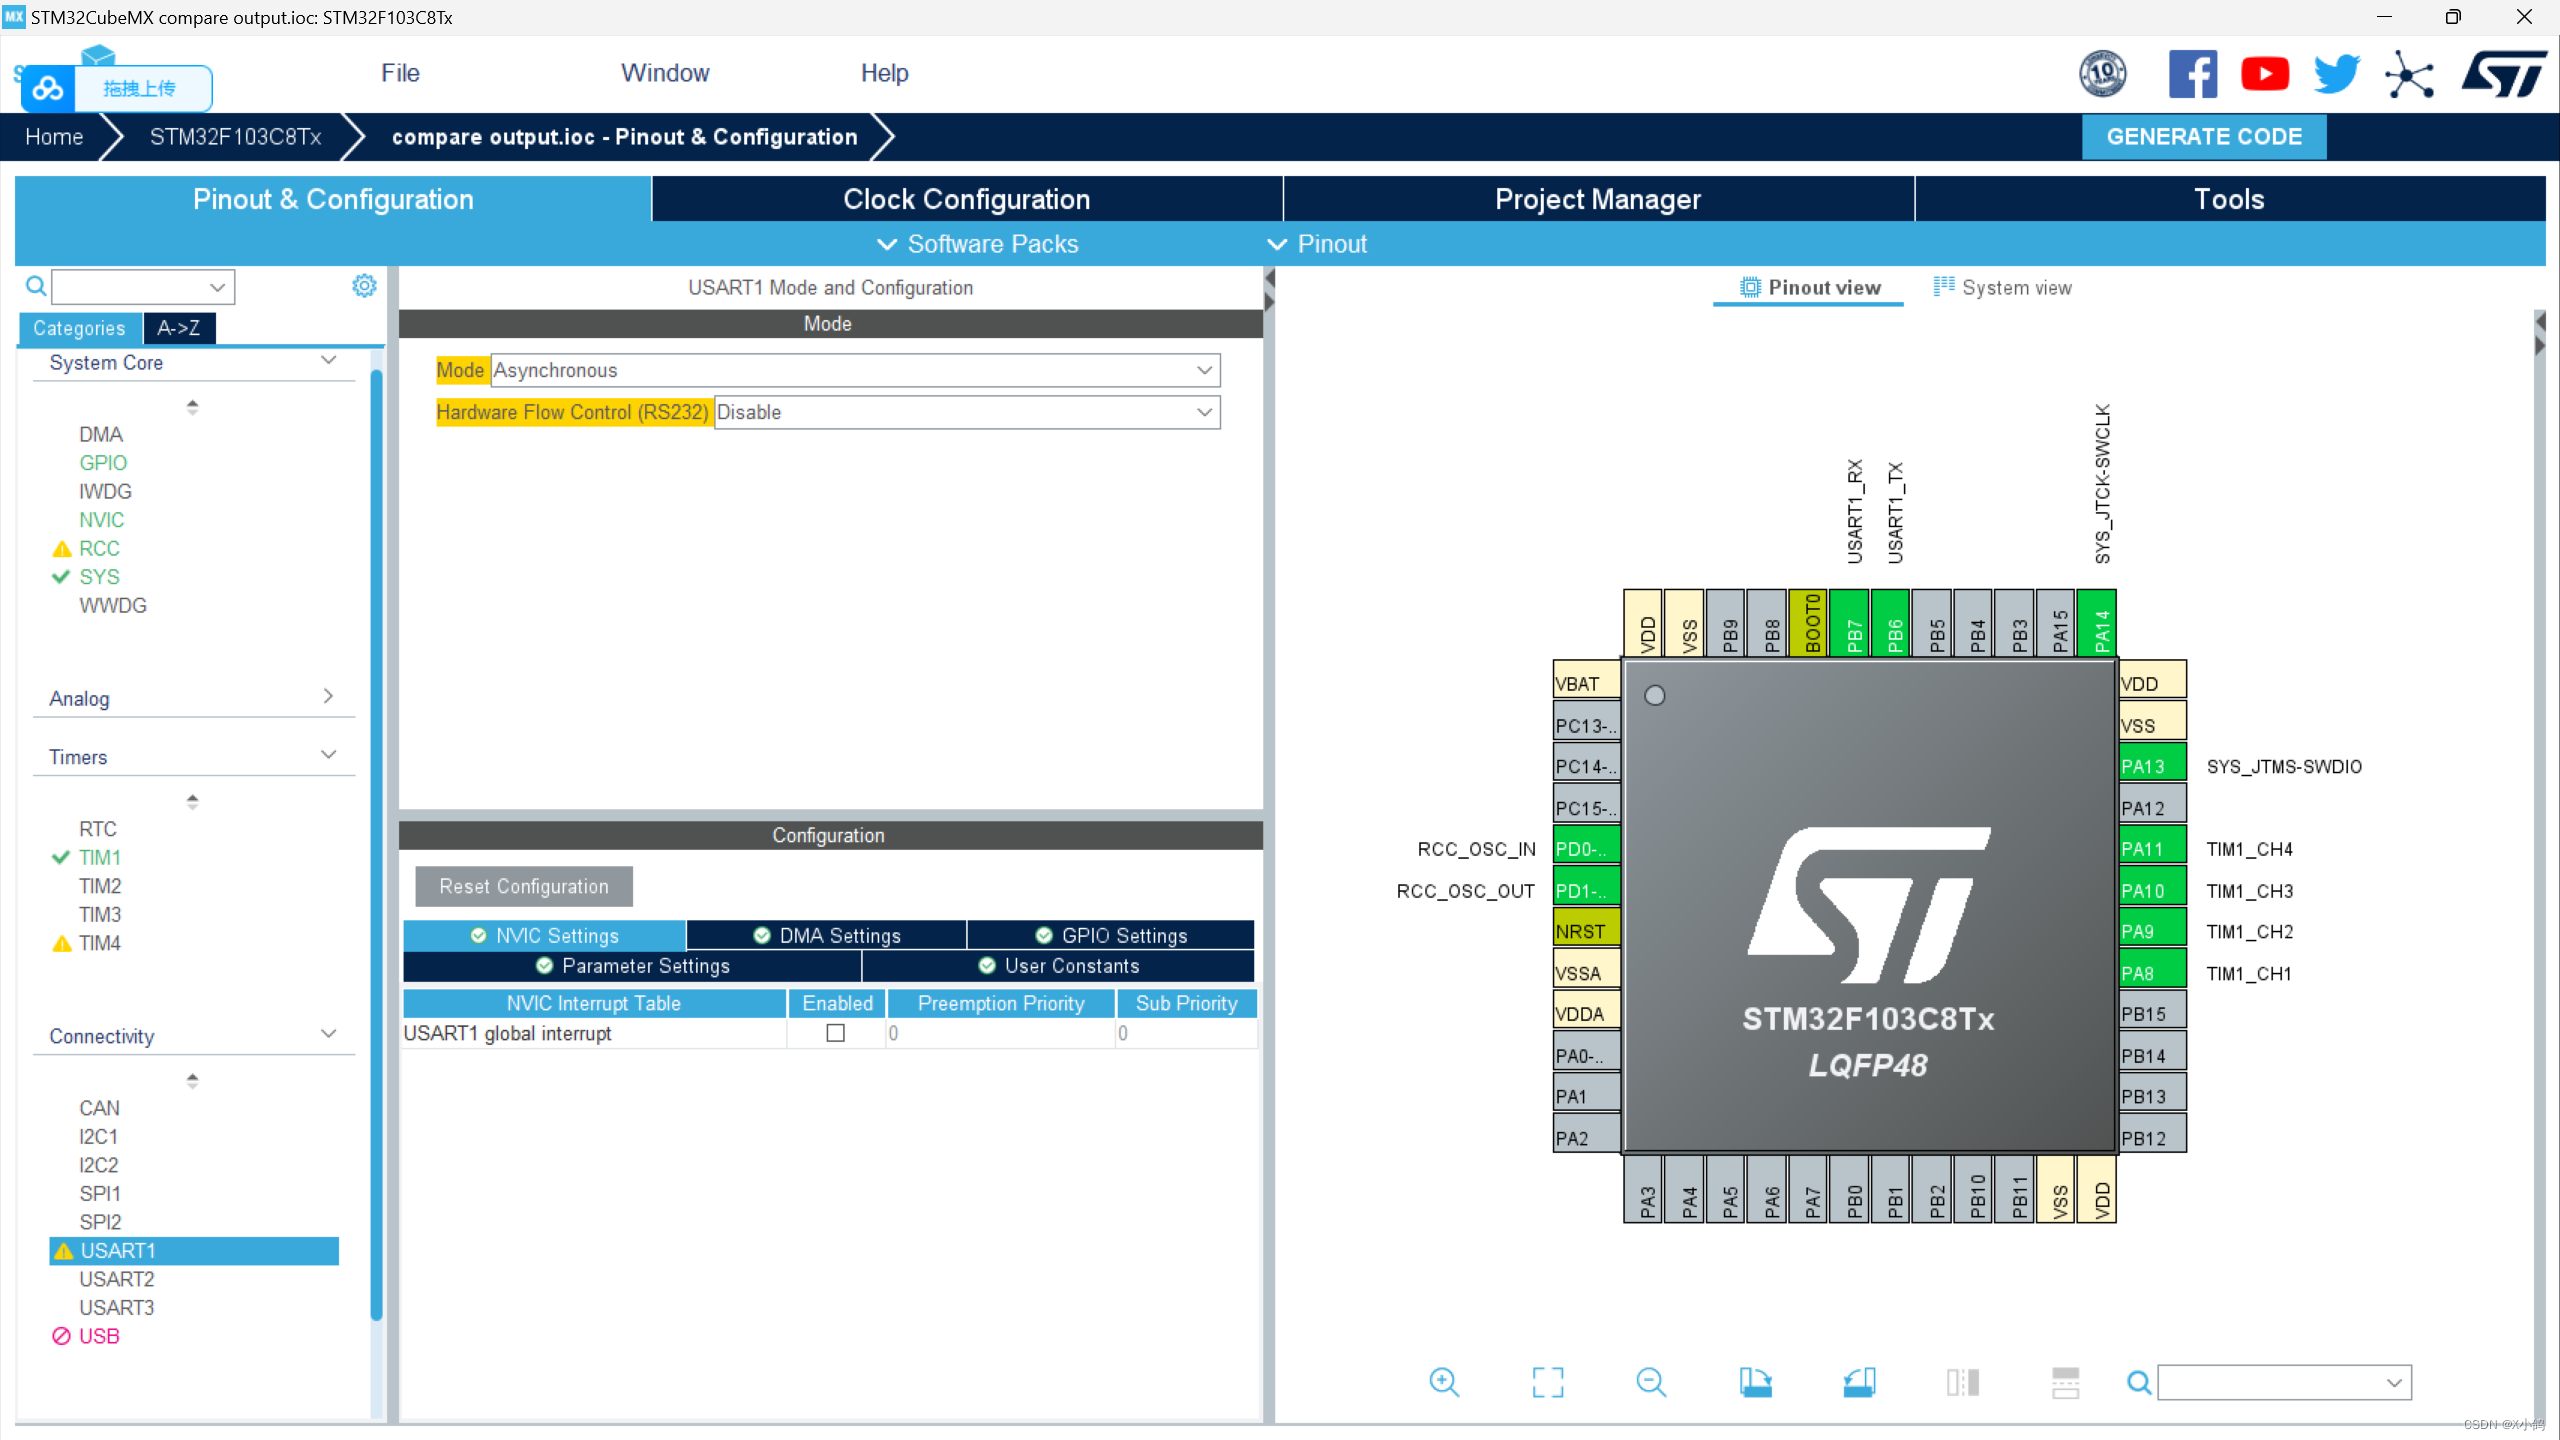Image resolution: width=2560 pixels, height=1440 pixels.
Task: Click the category panel vertical scrollbar
Action: (376, 845)
